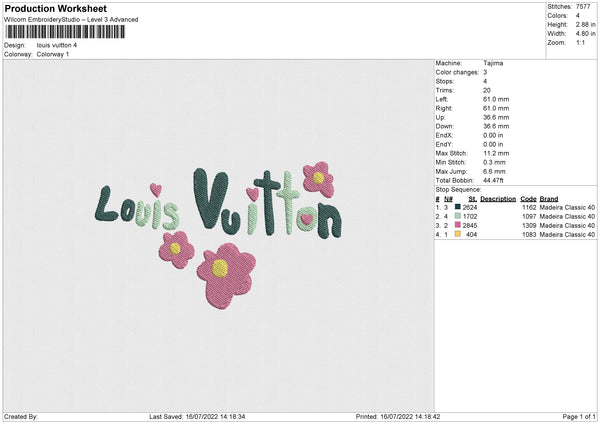The width and height of the screenshot is (600, 424).
Task: Click 'Madeira Classic 40' brand in row 1
Action: [567, 207]
